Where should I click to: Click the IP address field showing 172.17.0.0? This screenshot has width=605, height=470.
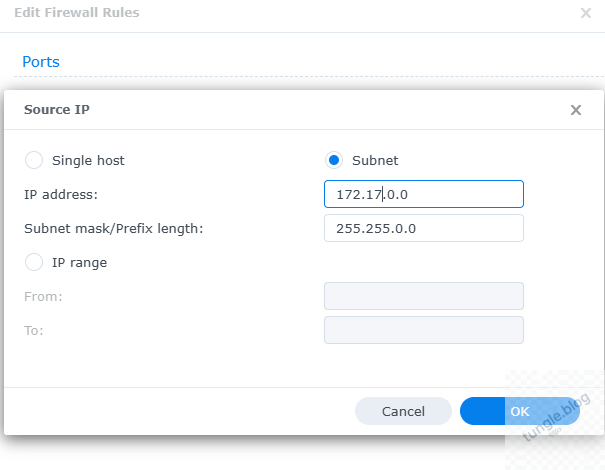pos(424,194)
